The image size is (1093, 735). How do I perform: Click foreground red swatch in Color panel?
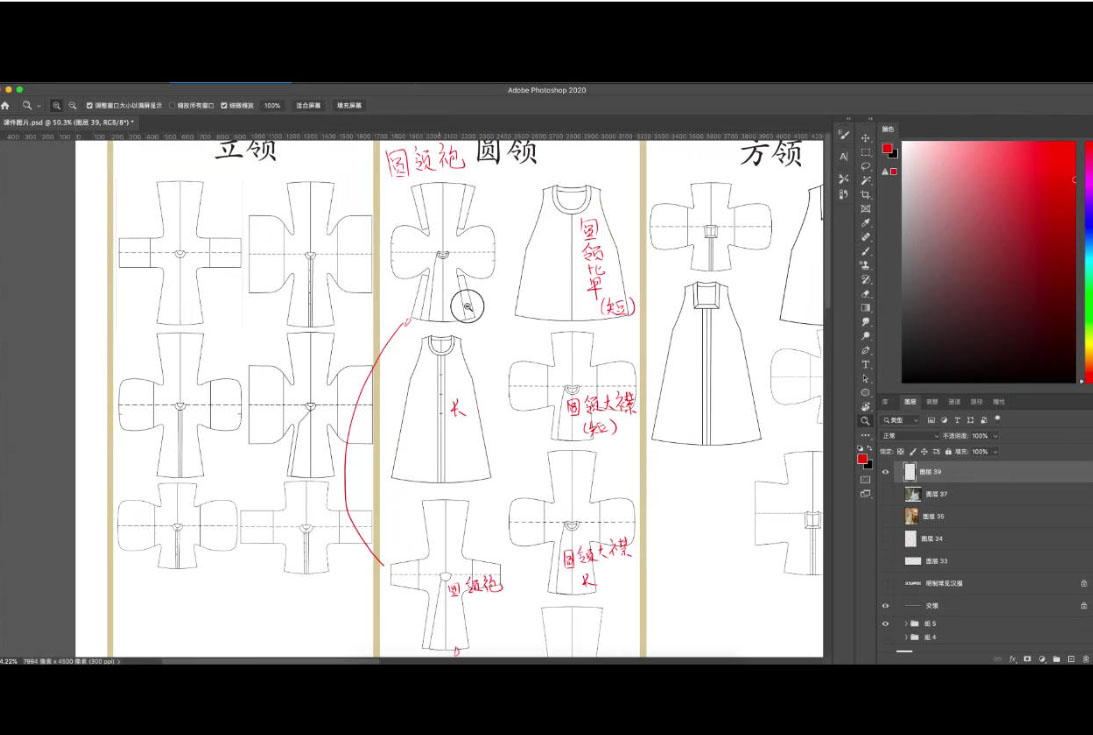coord(887,148)
